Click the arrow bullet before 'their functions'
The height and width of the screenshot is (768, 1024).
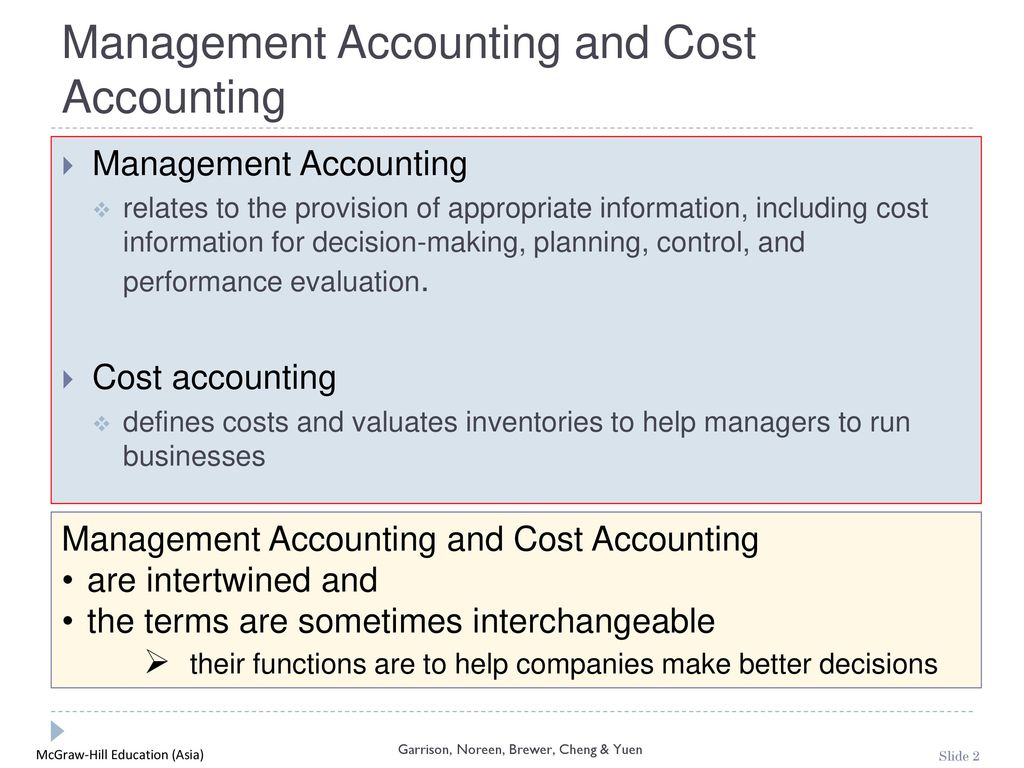point(157,662)
